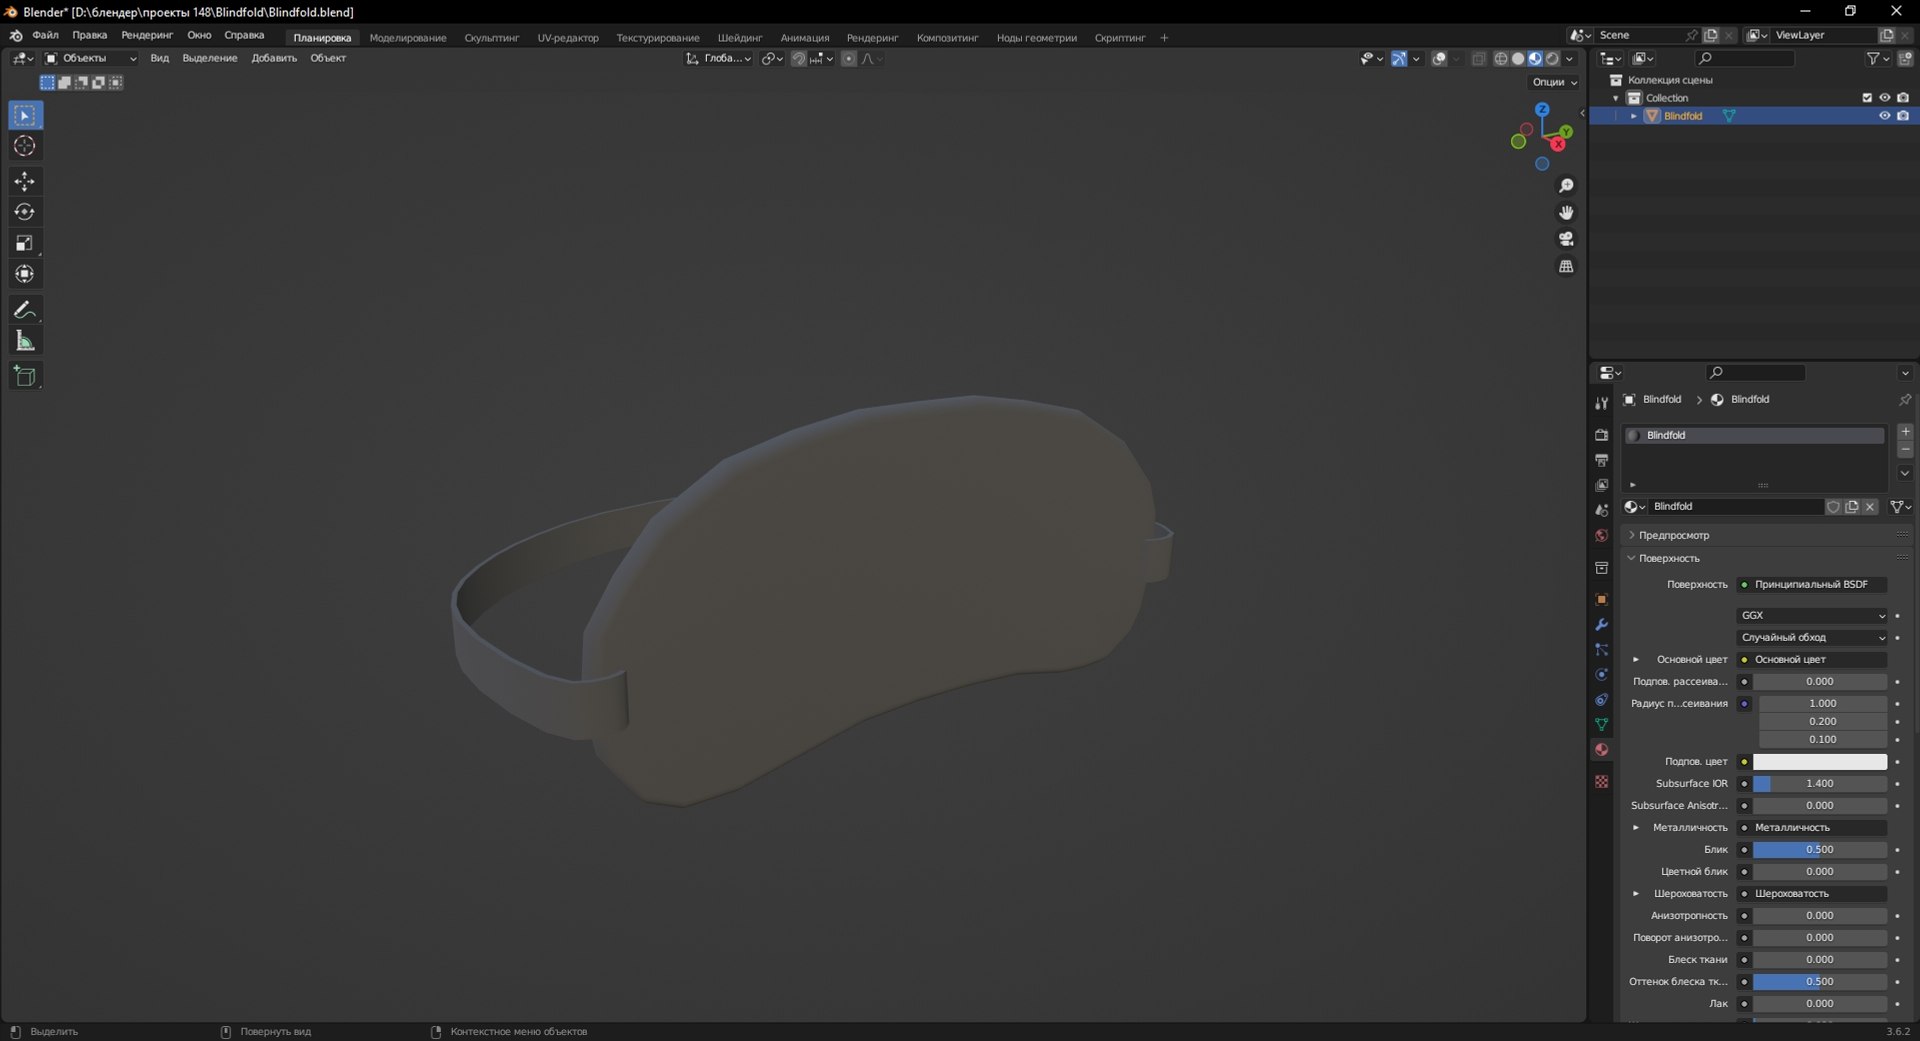Switch perspective/orthographic grid icon

click(x=1566, y=266)
